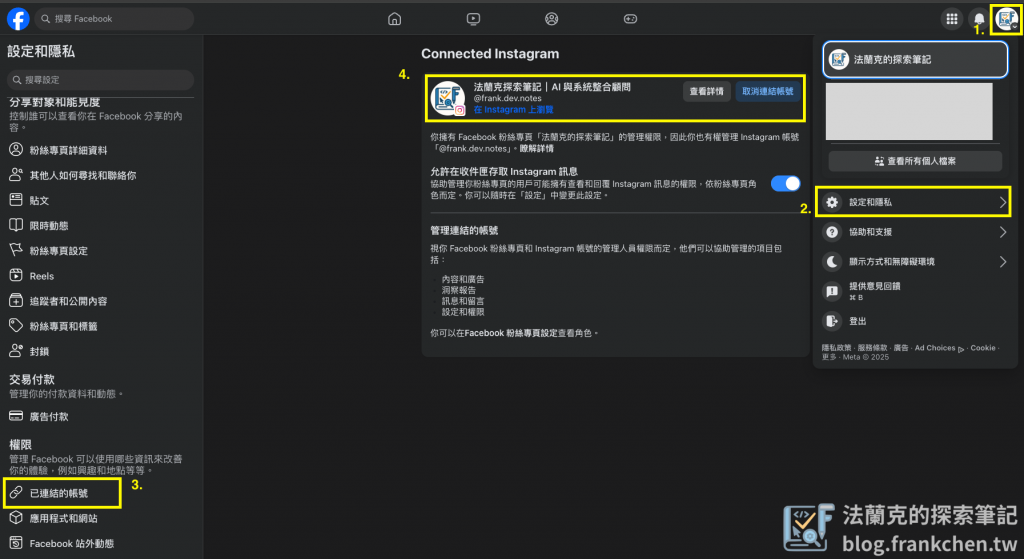1024x559 pixels.
Task: Open the Video tab icon
Action: [473, 19]
